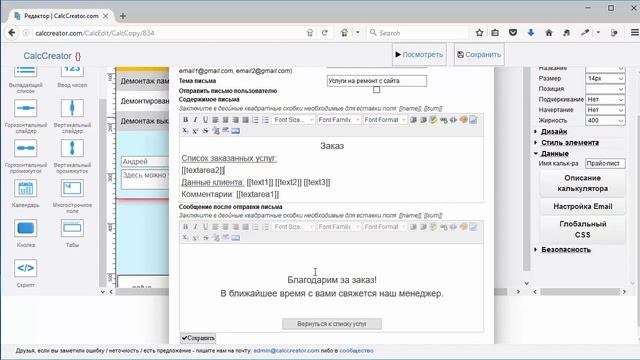The width and height of the screenshot is (640, 360).
Task: Open Font Size dropdown in the after-send editor
Action: point(293,227)
